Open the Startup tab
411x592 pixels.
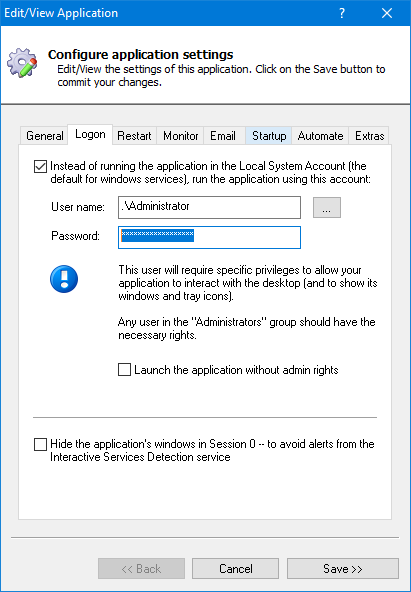pos(269,136)
